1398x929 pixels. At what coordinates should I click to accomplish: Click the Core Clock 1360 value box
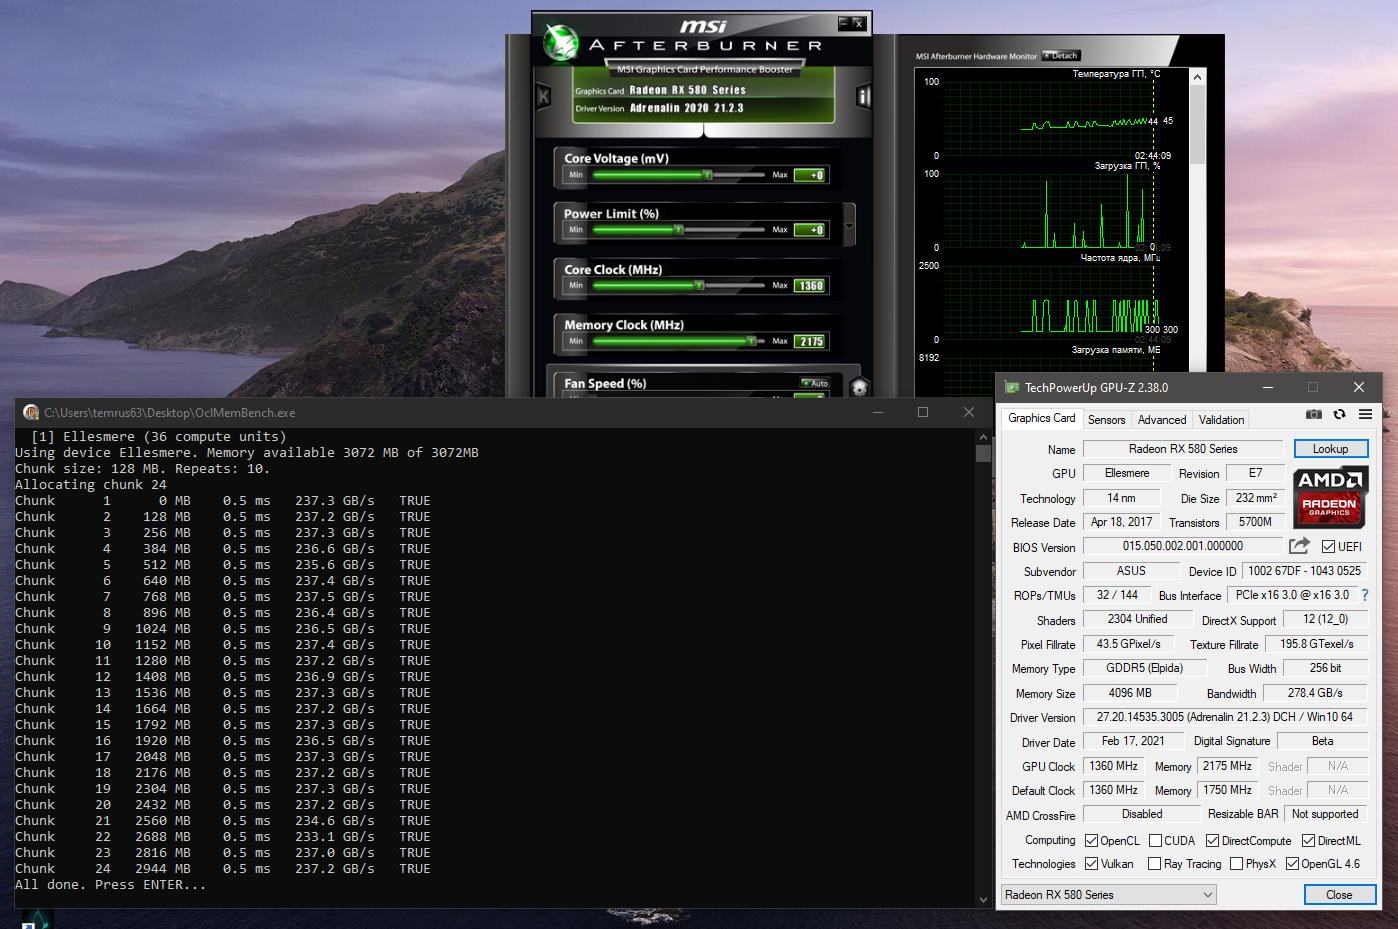click(810, 286)
